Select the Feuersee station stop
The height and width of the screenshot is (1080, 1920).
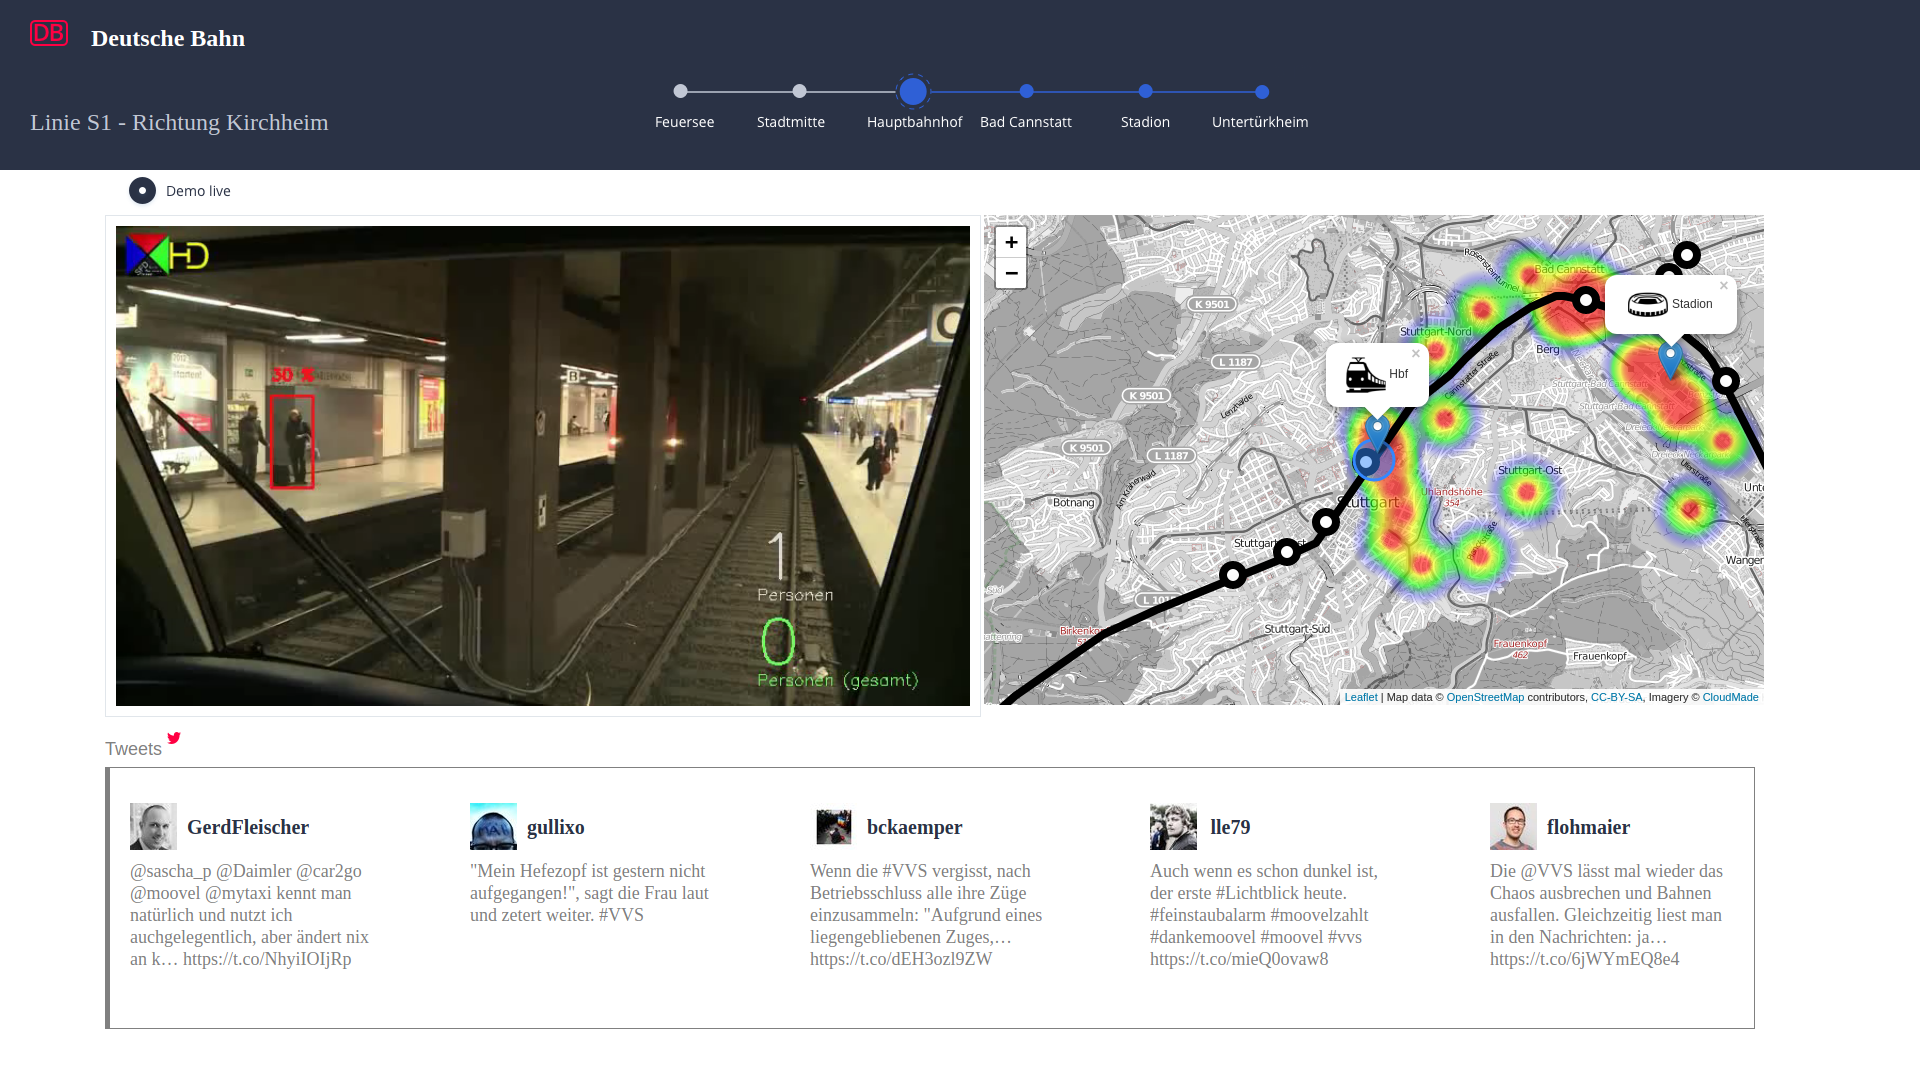(x=681, y=91)
